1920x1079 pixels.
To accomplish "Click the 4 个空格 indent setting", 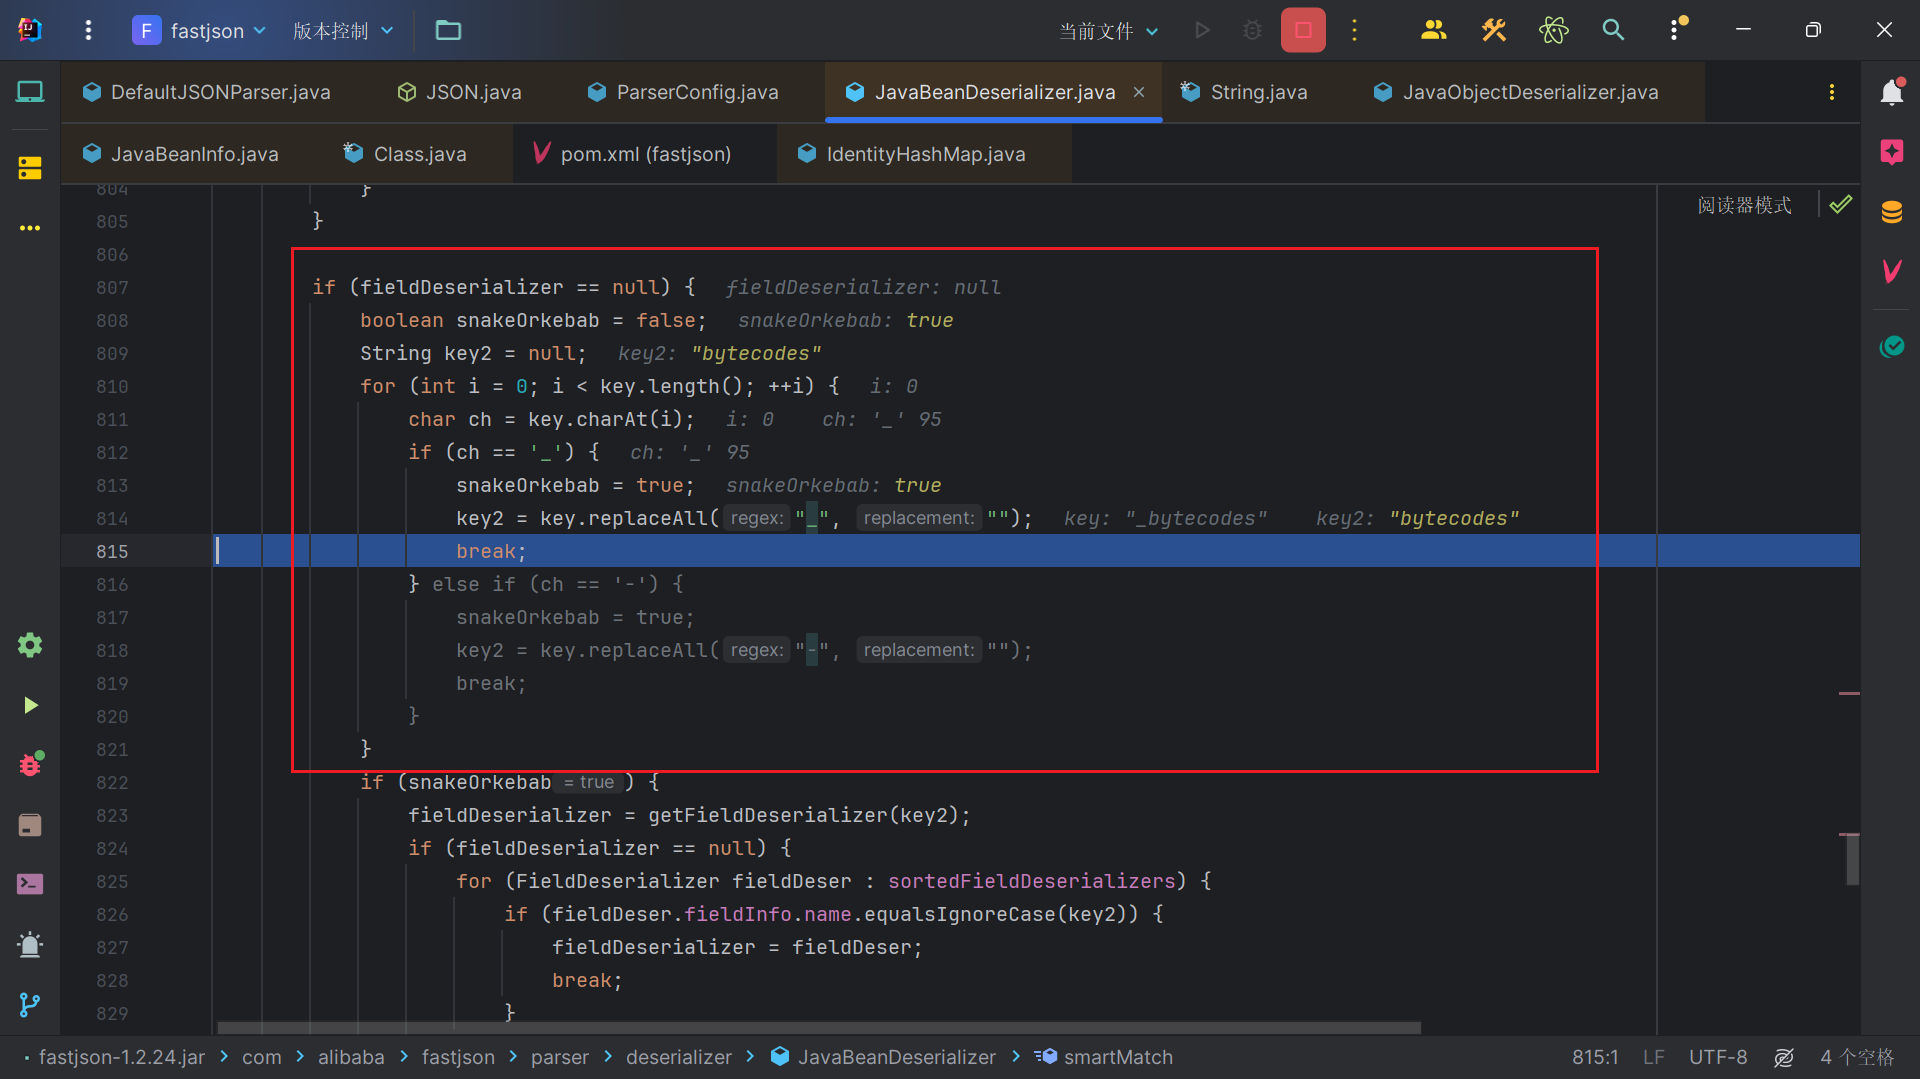I will pos(1857,1057).
